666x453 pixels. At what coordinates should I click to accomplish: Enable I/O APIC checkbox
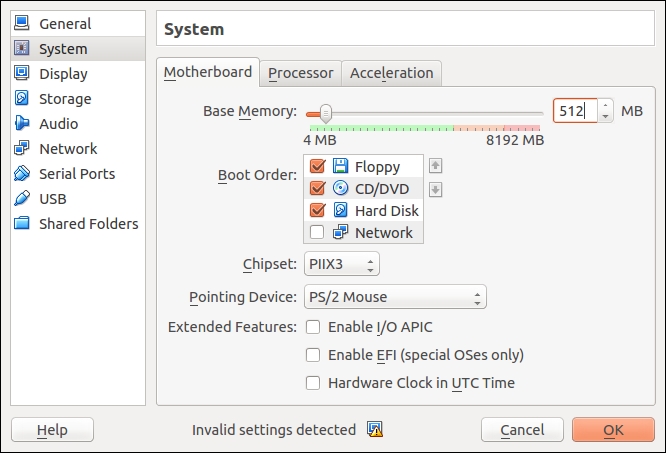click(313, 327)
